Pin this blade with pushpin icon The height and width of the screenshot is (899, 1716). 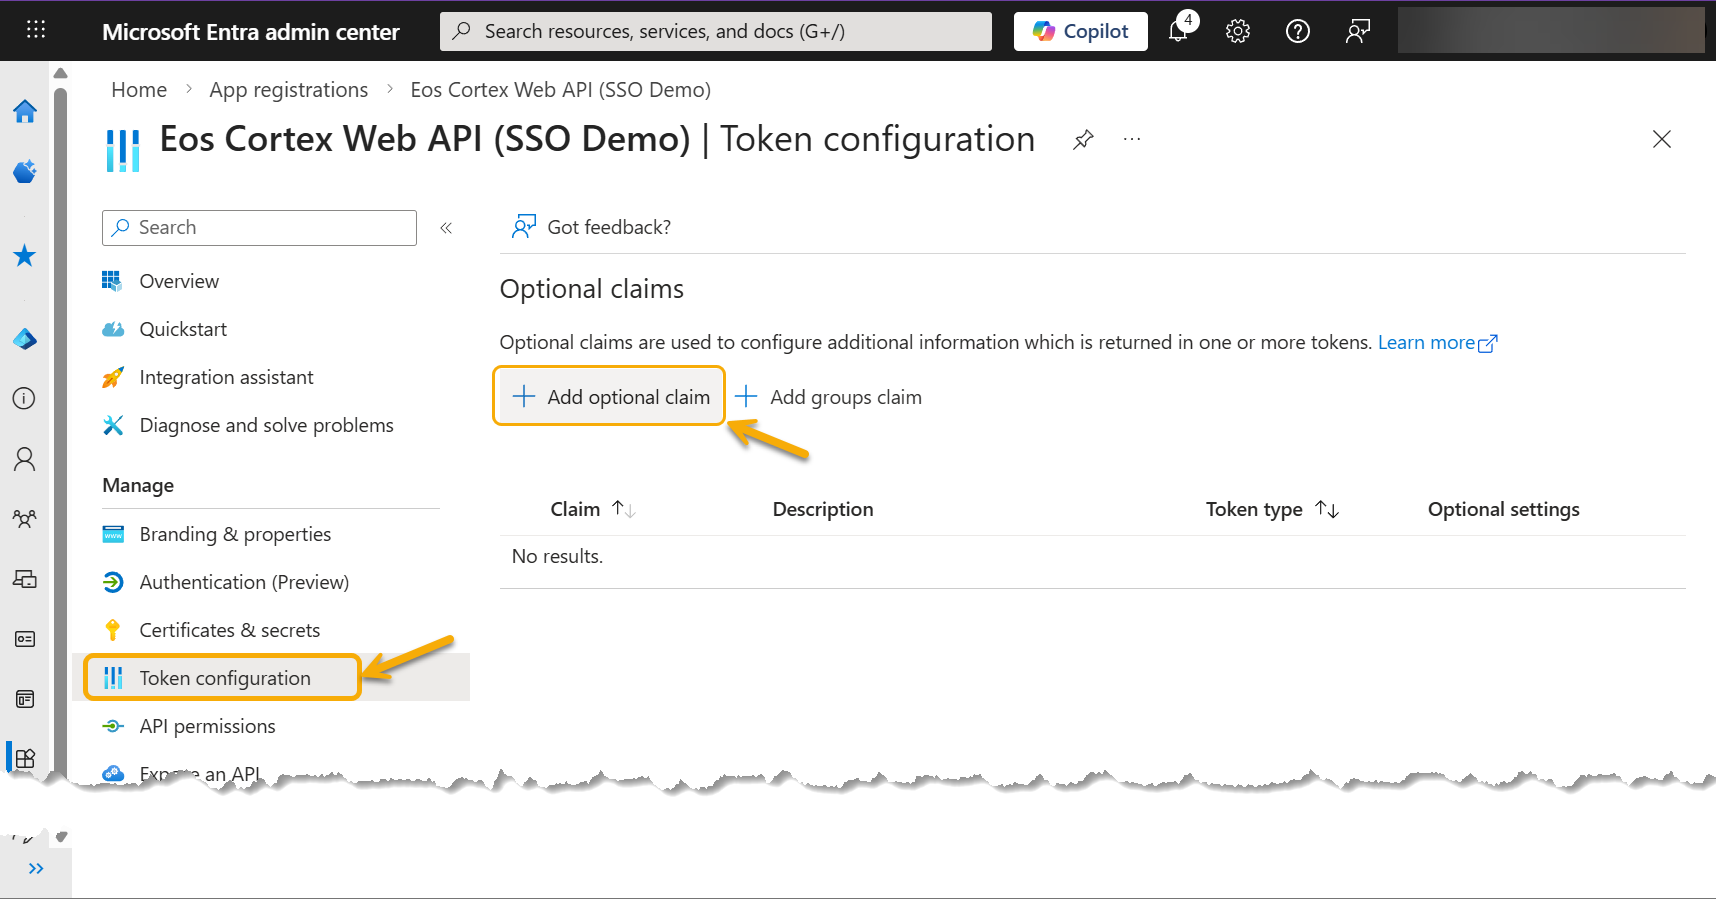pos(1083,140)
